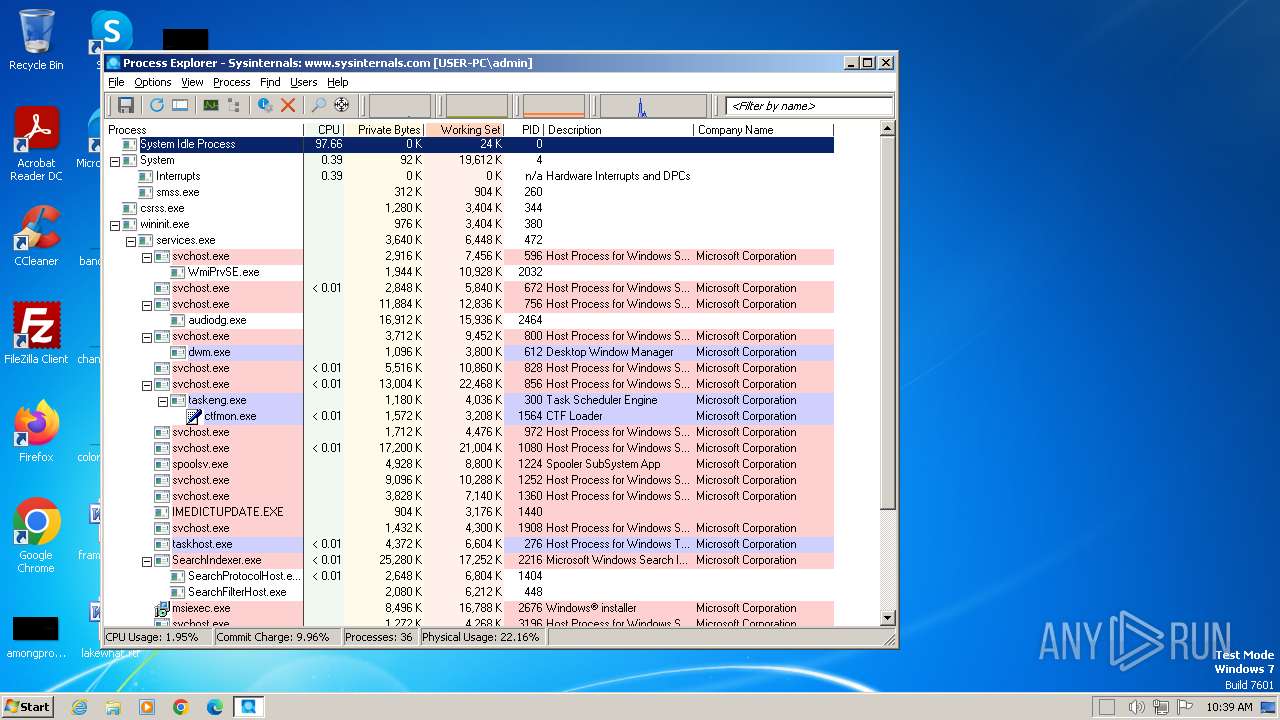The height and width of the screenshot is (720, 1280).
Task: Collapse the svchost.exe PID 856 node
Action: pos(147,385)
